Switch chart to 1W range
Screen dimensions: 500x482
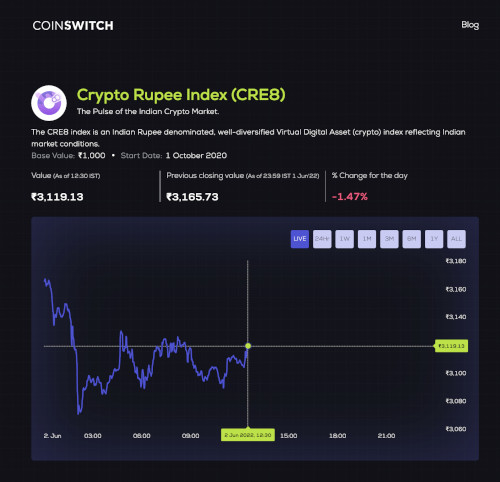tap(344, 239)
